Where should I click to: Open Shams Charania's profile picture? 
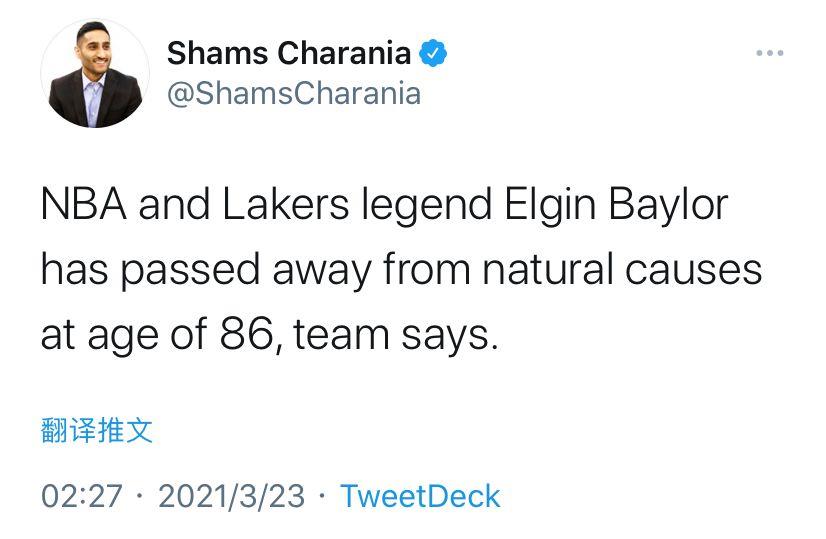[x=95, y=73]
